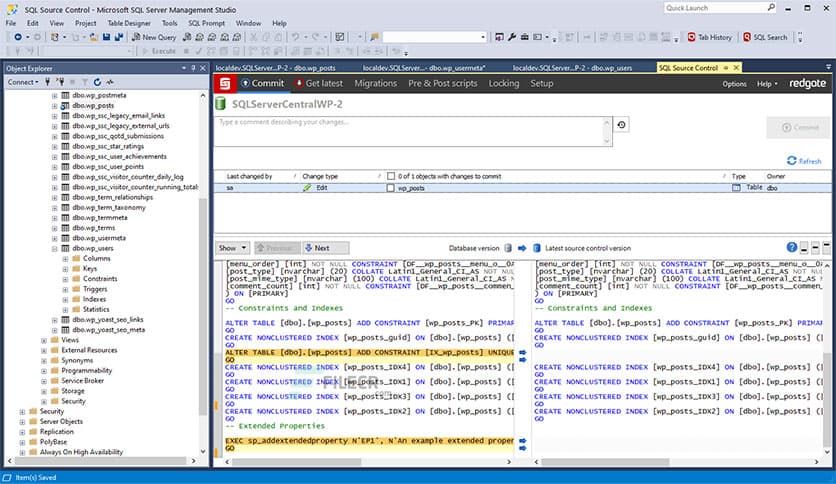
Task: Open the Pre & Post scripts tab
Action: click(x=443, y=83)
